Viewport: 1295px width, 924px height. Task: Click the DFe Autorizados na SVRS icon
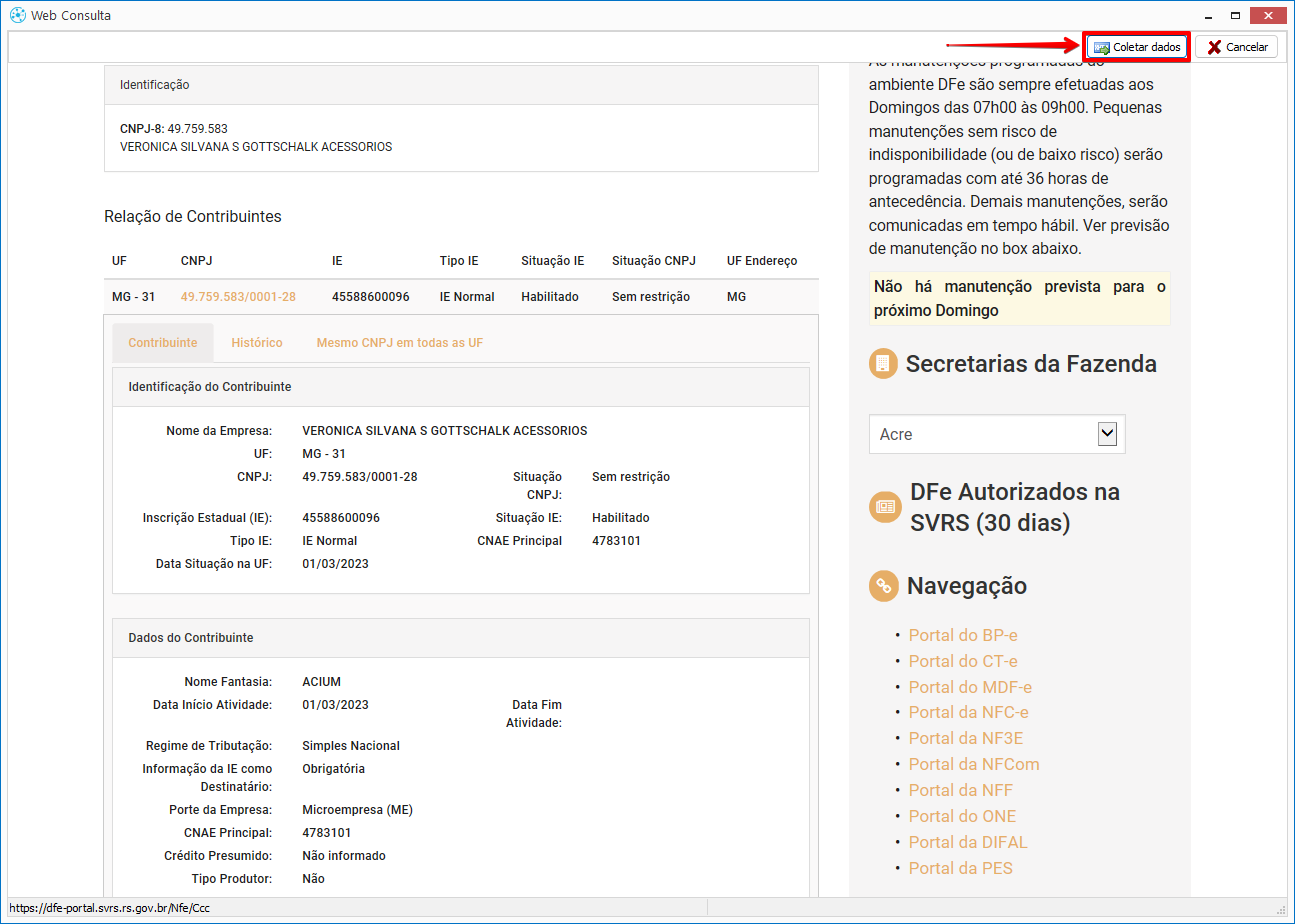click(884, 507)
